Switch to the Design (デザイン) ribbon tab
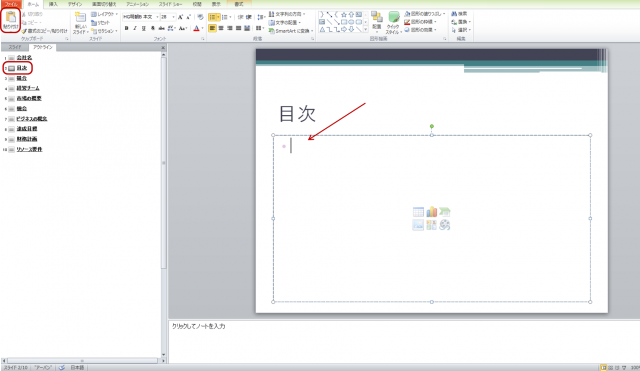This screenshot has width=640, height=371. point(75,4)
